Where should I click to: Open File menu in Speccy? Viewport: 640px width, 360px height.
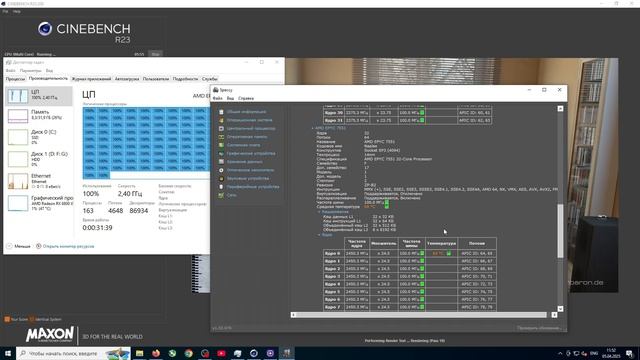point(218,98)
